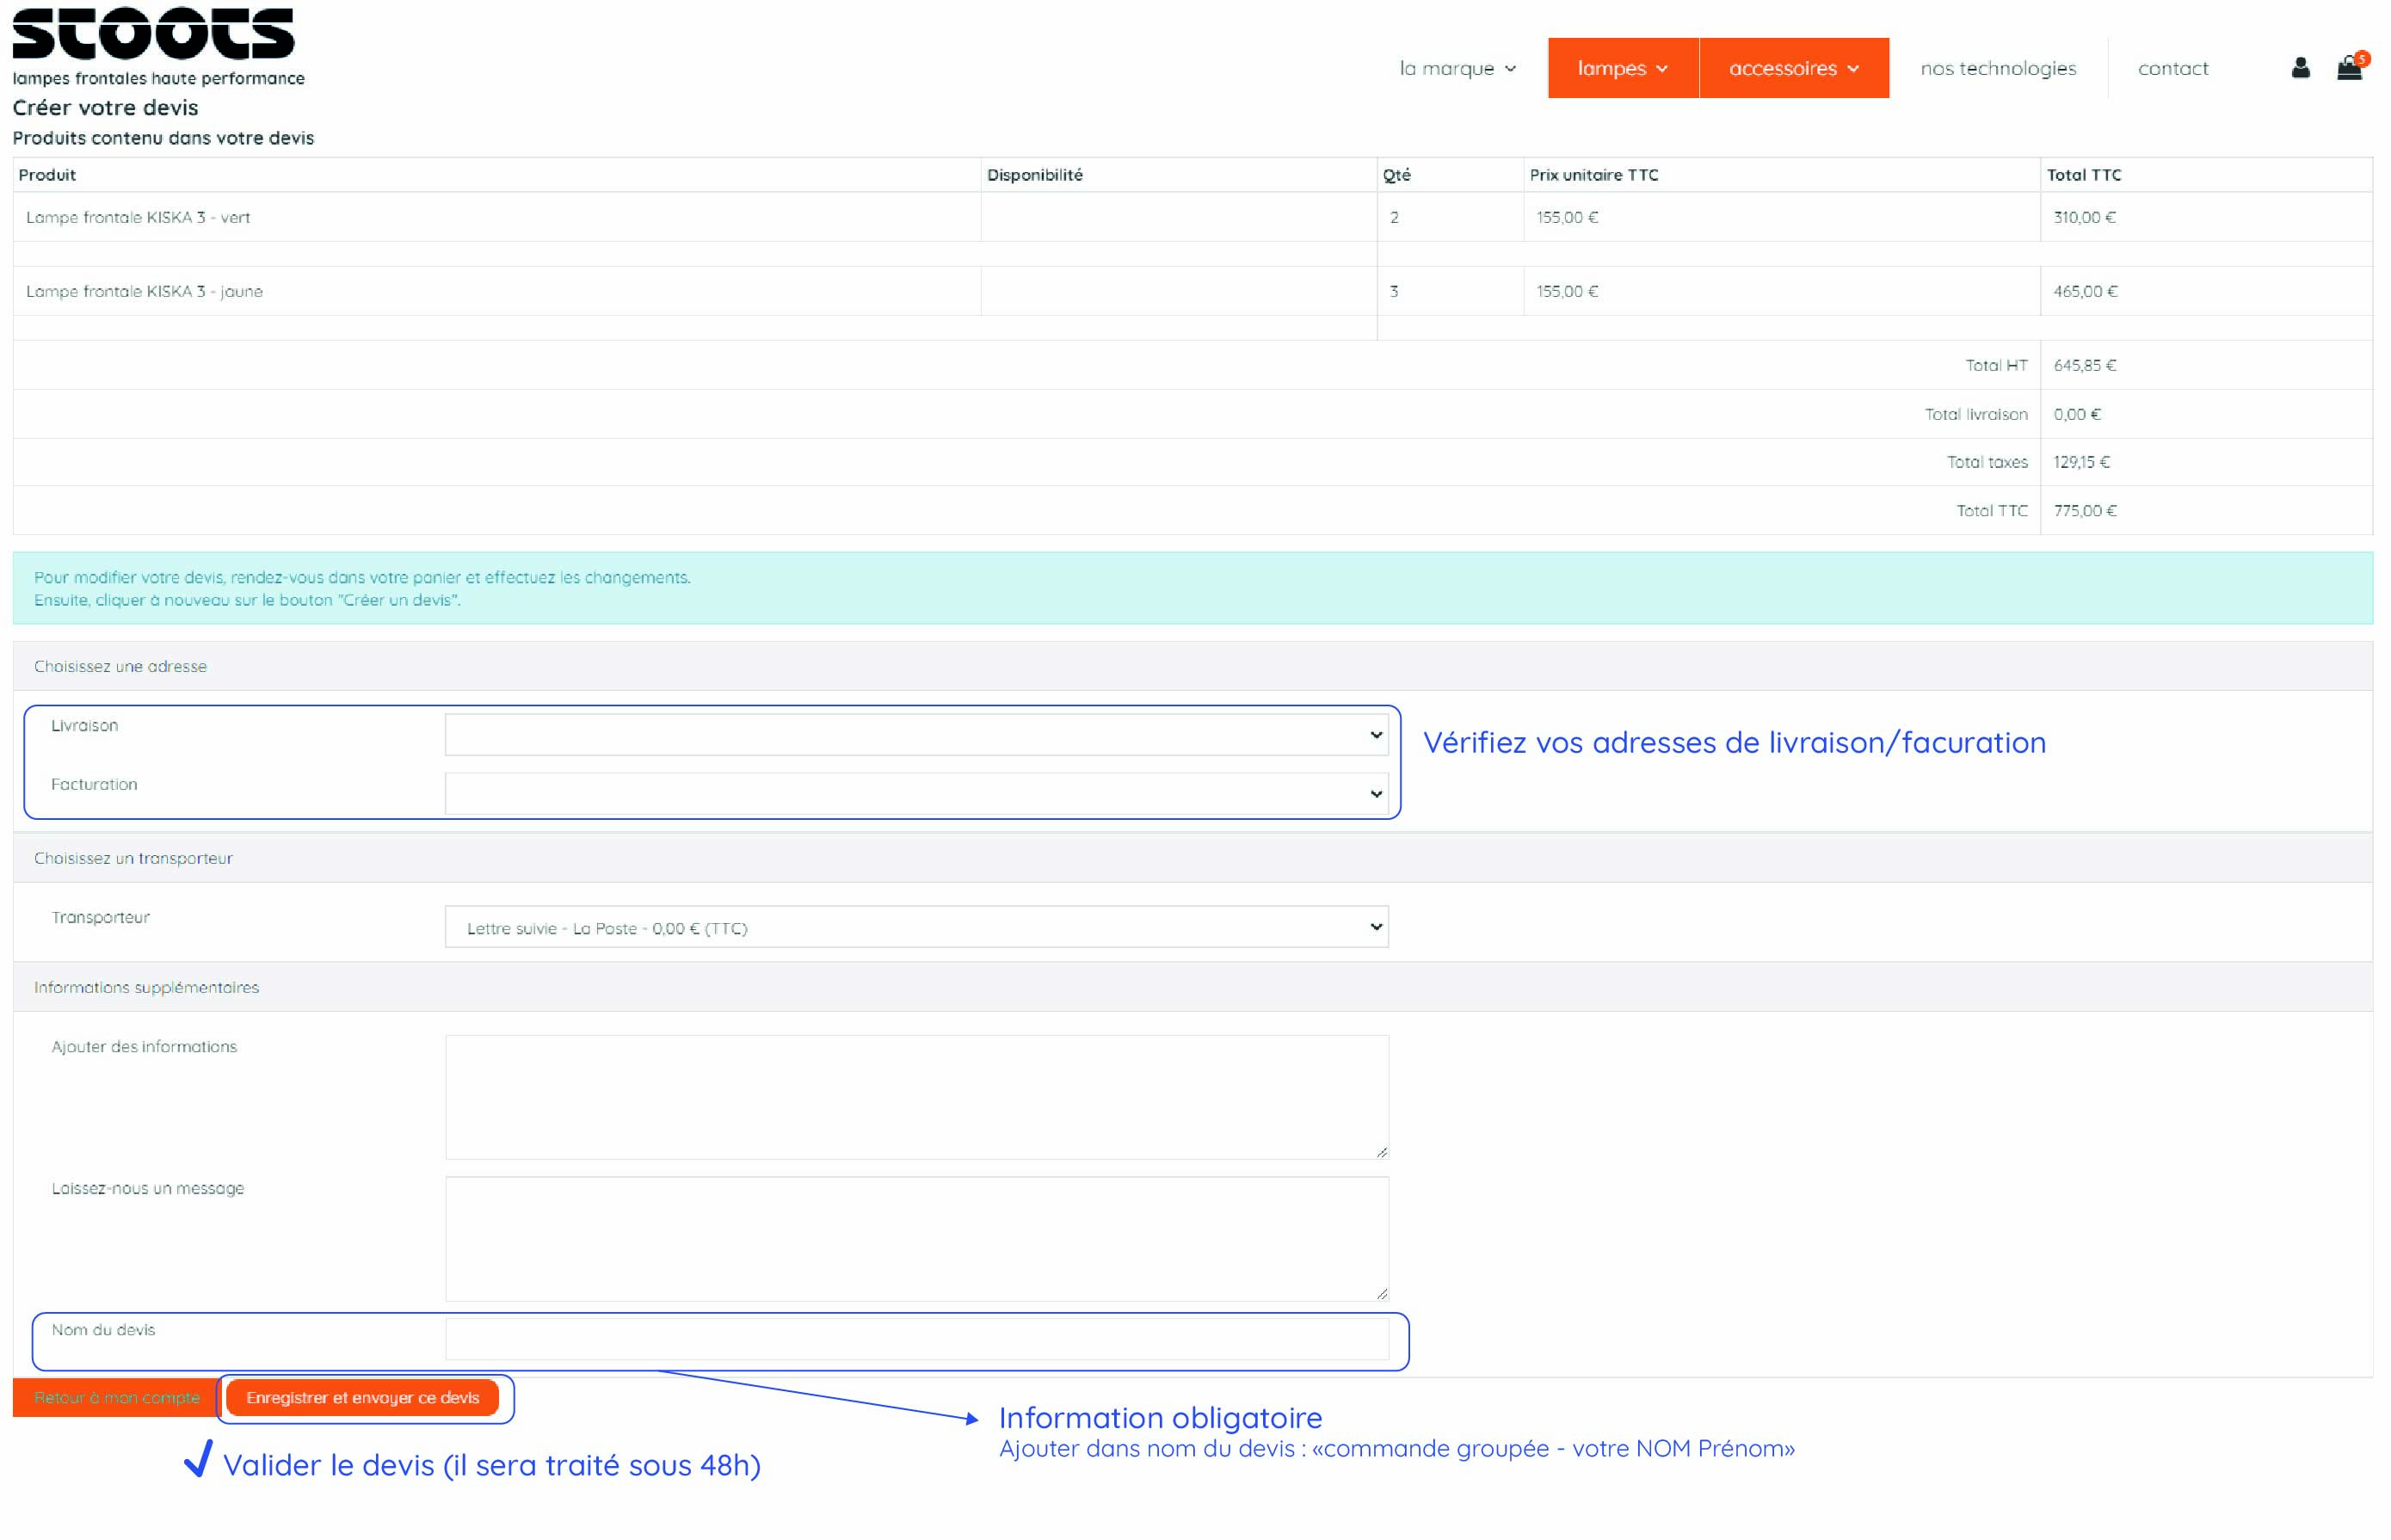The image size is (2391, 1540).
Task: Click the Total HT value '645,85 €'
Action: click(x=2084, y=365)
